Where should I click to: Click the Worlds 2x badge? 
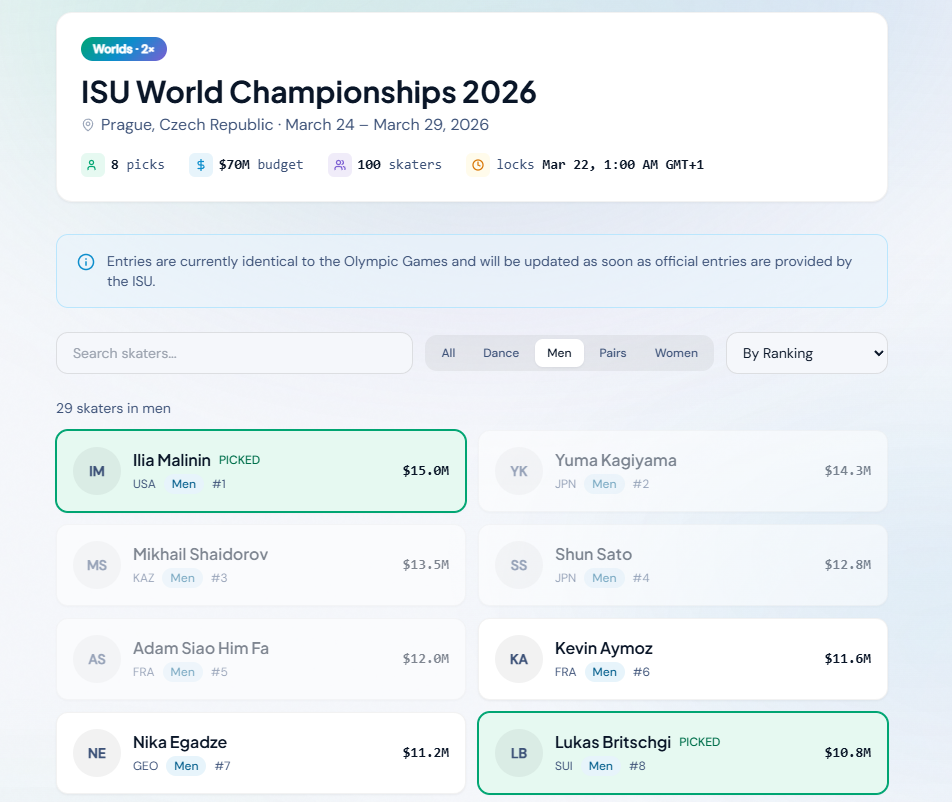[x=124, y=49]
